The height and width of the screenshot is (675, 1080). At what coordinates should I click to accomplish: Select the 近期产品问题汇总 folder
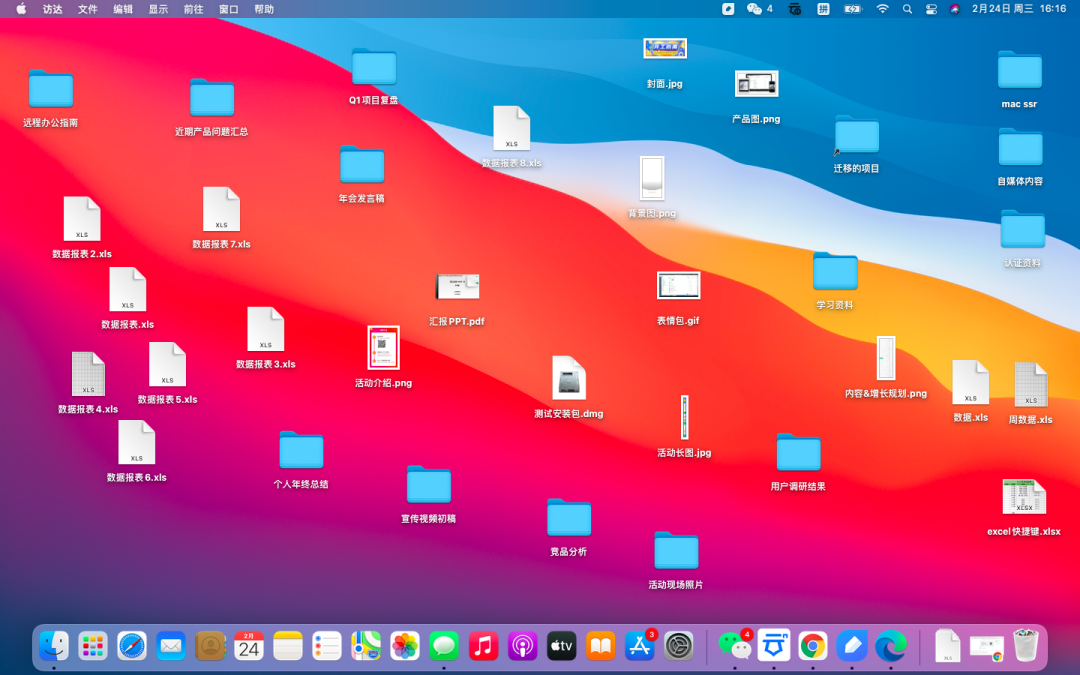click(x=211, y=107)
